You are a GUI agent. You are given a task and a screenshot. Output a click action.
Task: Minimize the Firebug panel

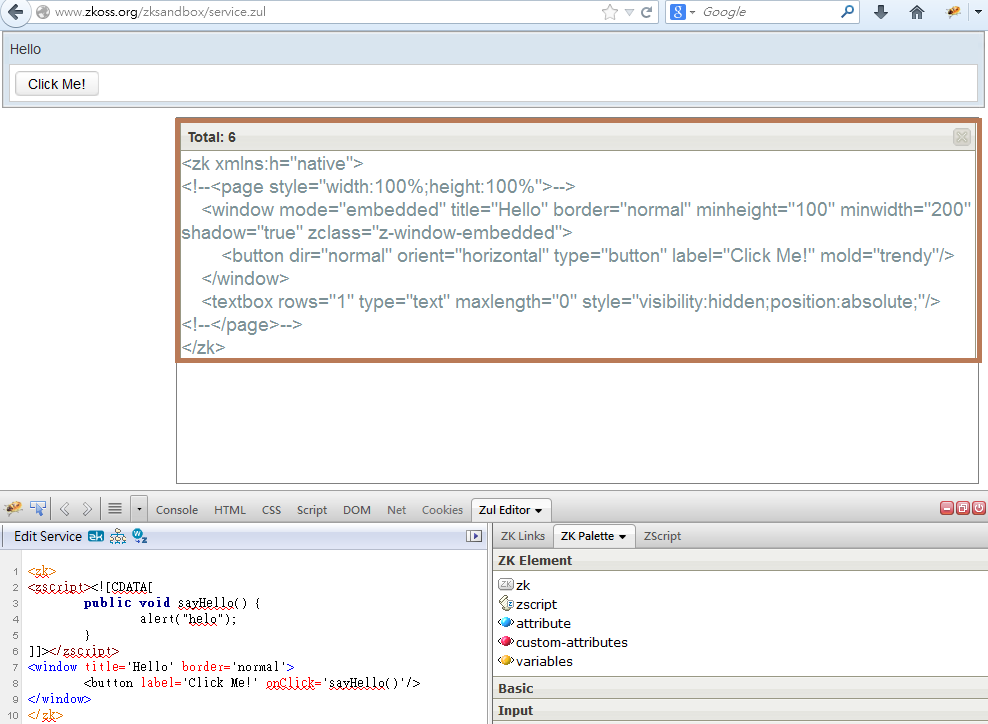coord(946,508)
